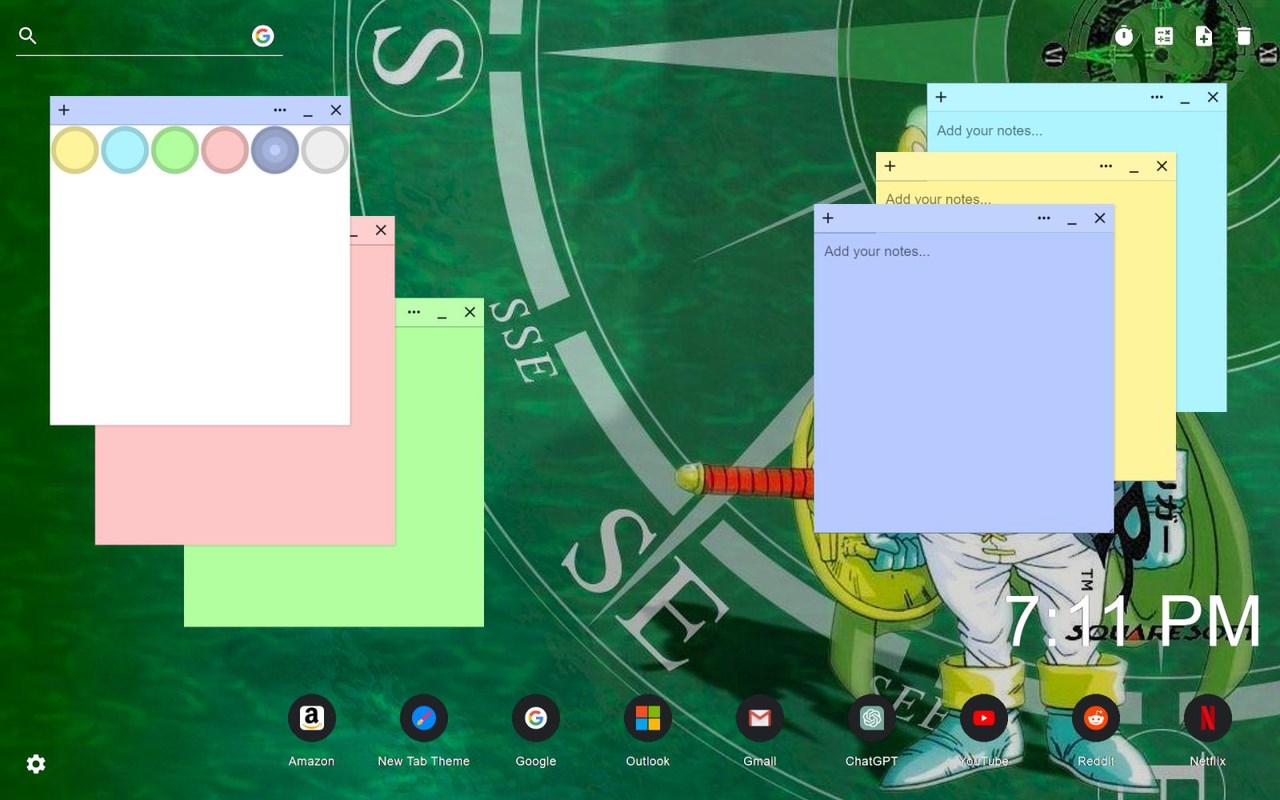Image resolution: width=1280 pixels, height=800 pixels.
Task: Pick the green color swatch
Action: click(x=175, y=150)
